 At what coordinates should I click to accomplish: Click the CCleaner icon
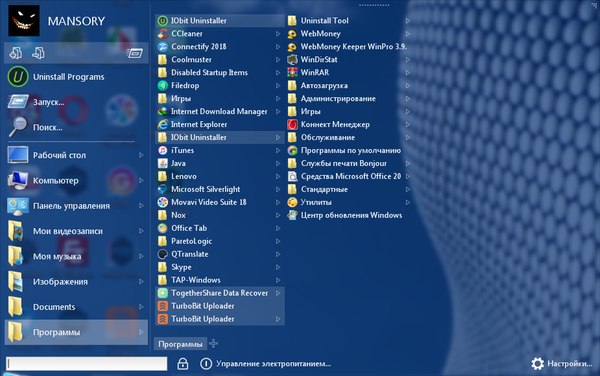tap(163, 34)
